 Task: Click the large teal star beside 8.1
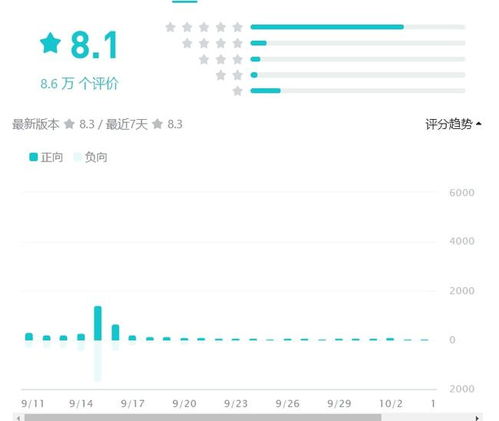pyautogui.click(x=50, y=43)
